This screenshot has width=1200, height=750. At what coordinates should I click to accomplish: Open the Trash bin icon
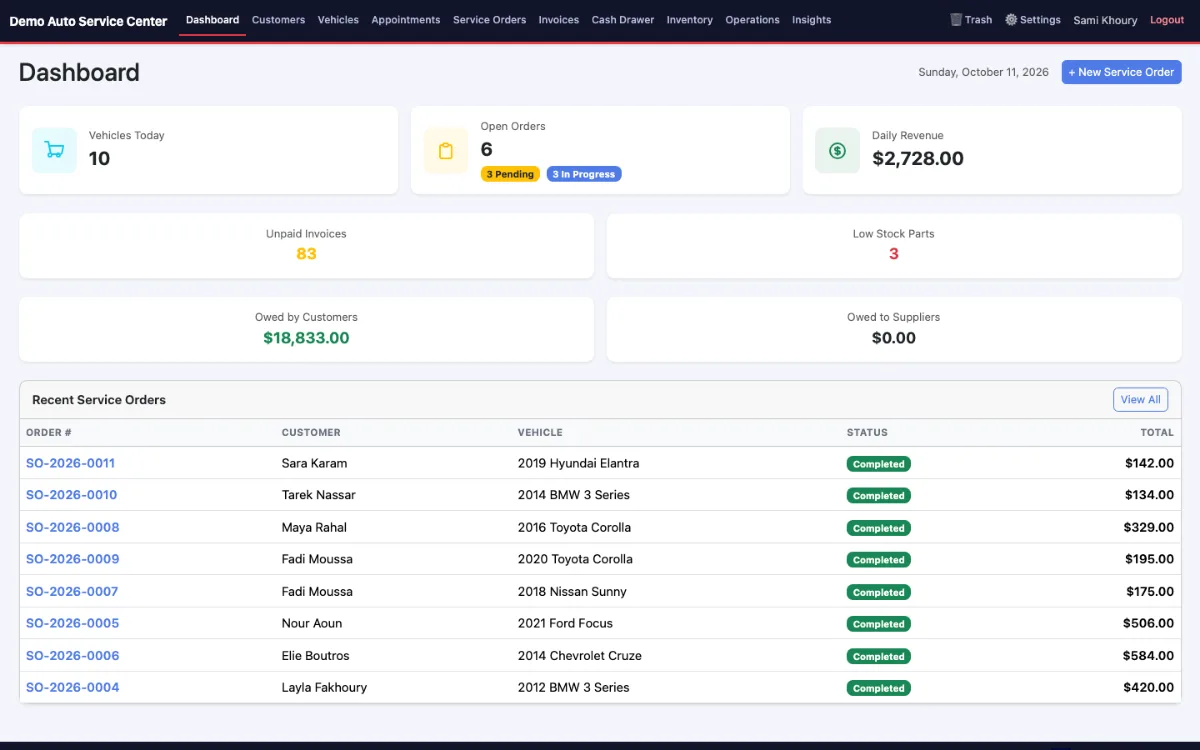pos(956,20)
